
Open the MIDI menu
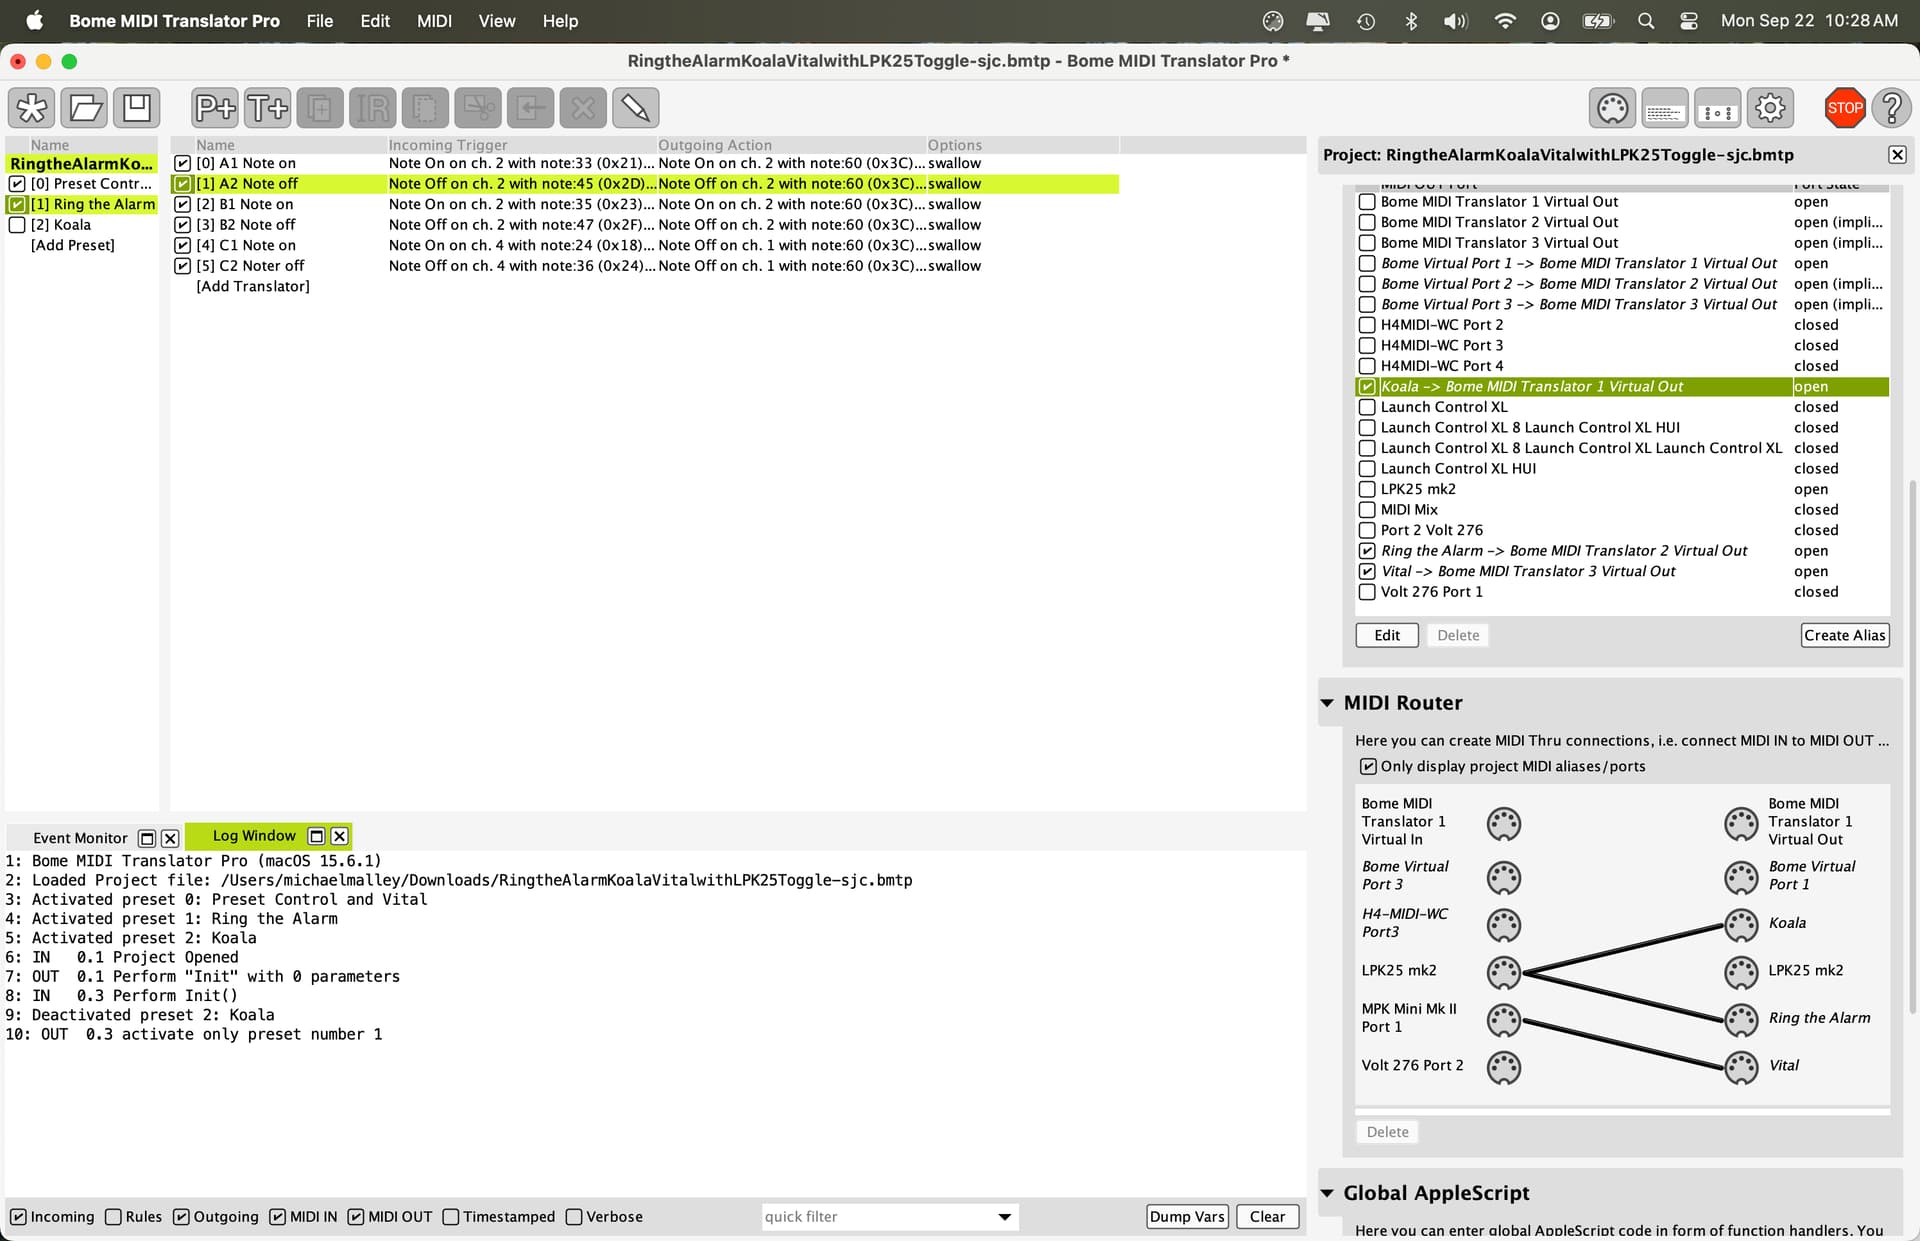tap(434, 21)
